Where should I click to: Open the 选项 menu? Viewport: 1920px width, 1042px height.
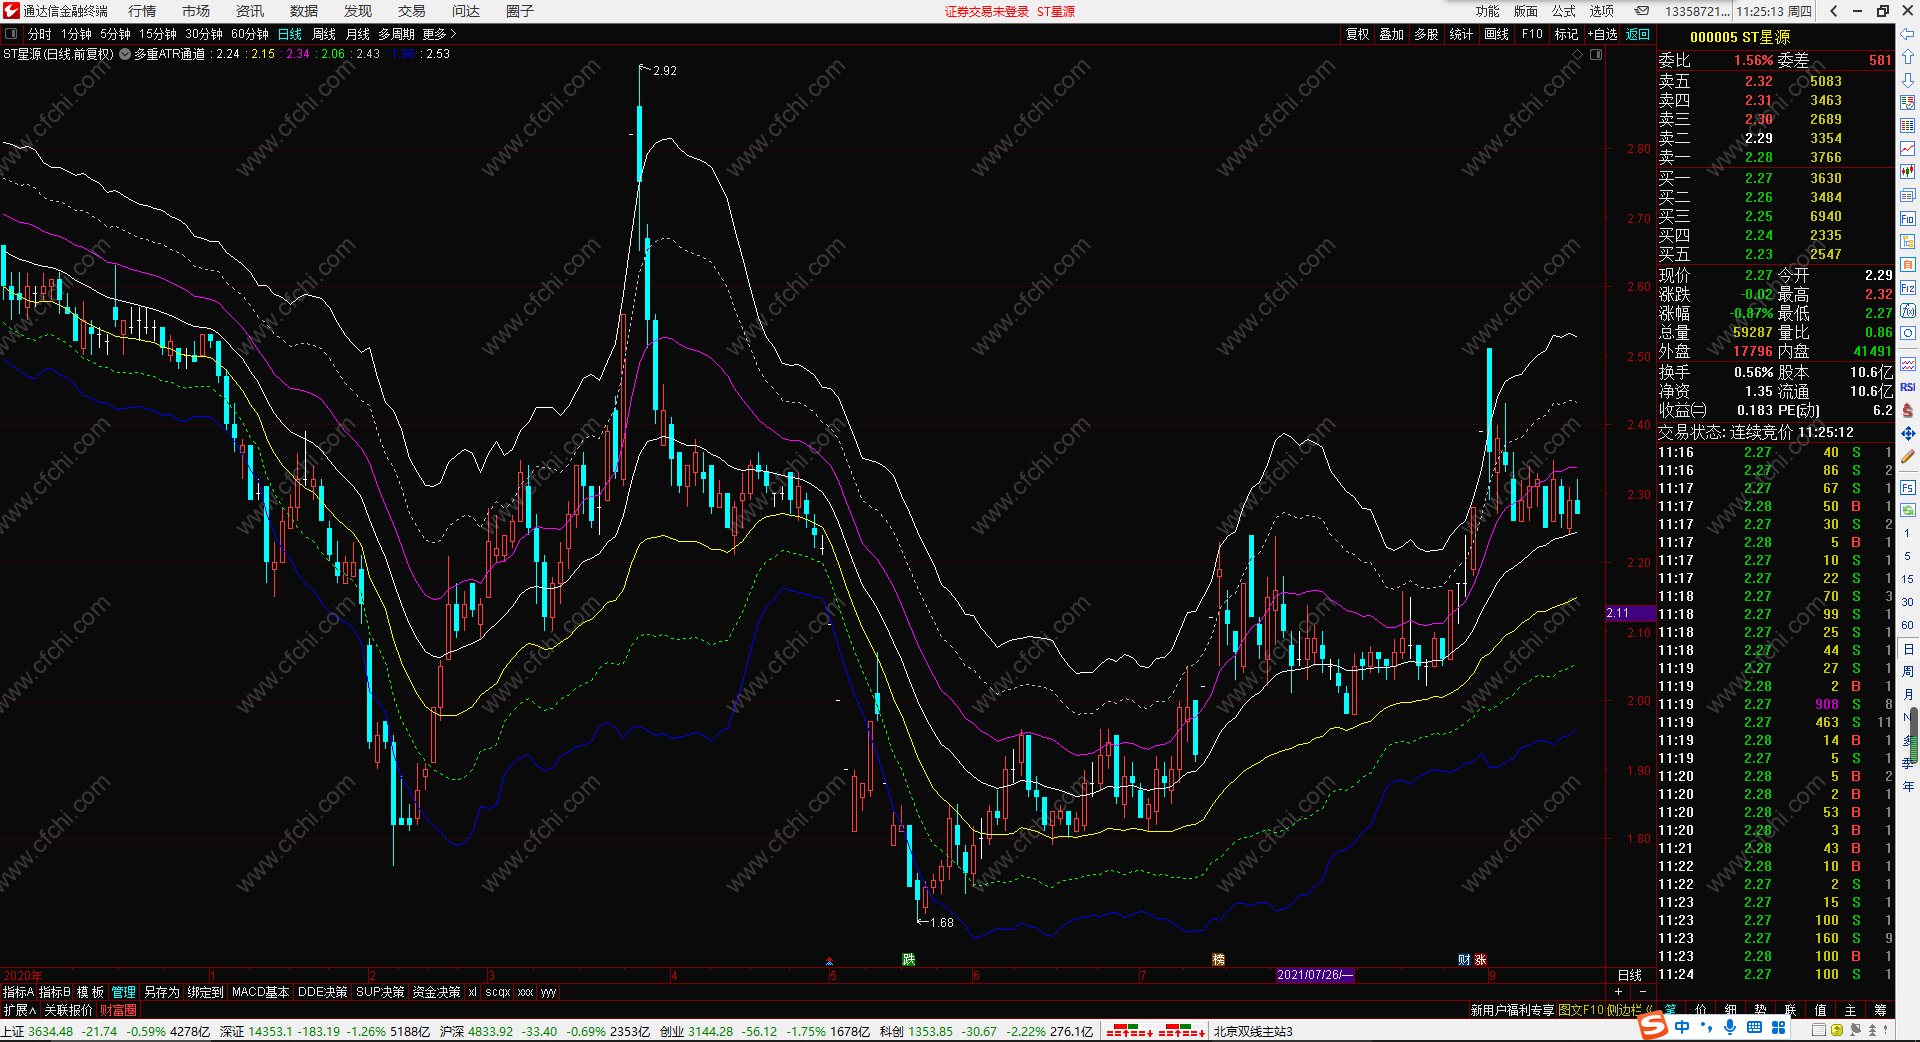coord(1602,11)
